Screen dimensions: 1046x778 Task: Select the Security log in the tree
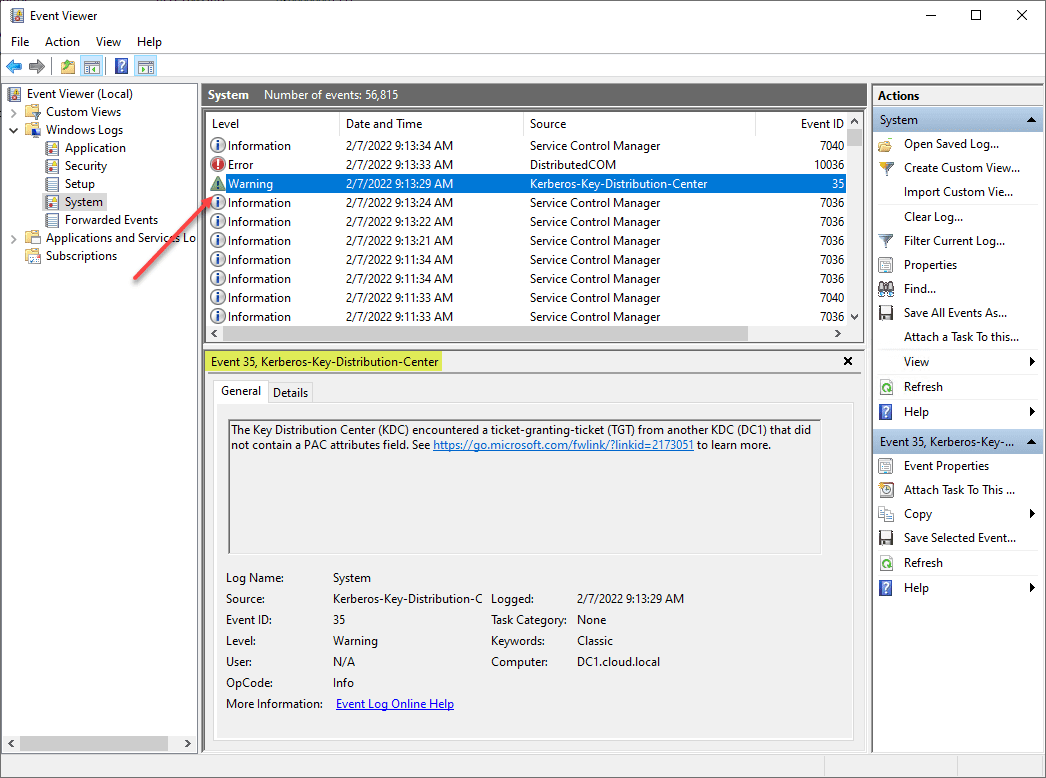tap(85, 166)
